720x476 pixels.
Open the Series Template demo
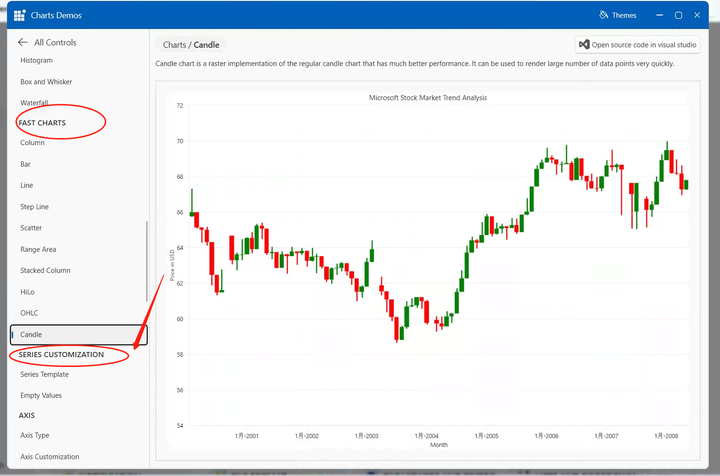pos(45,374)
